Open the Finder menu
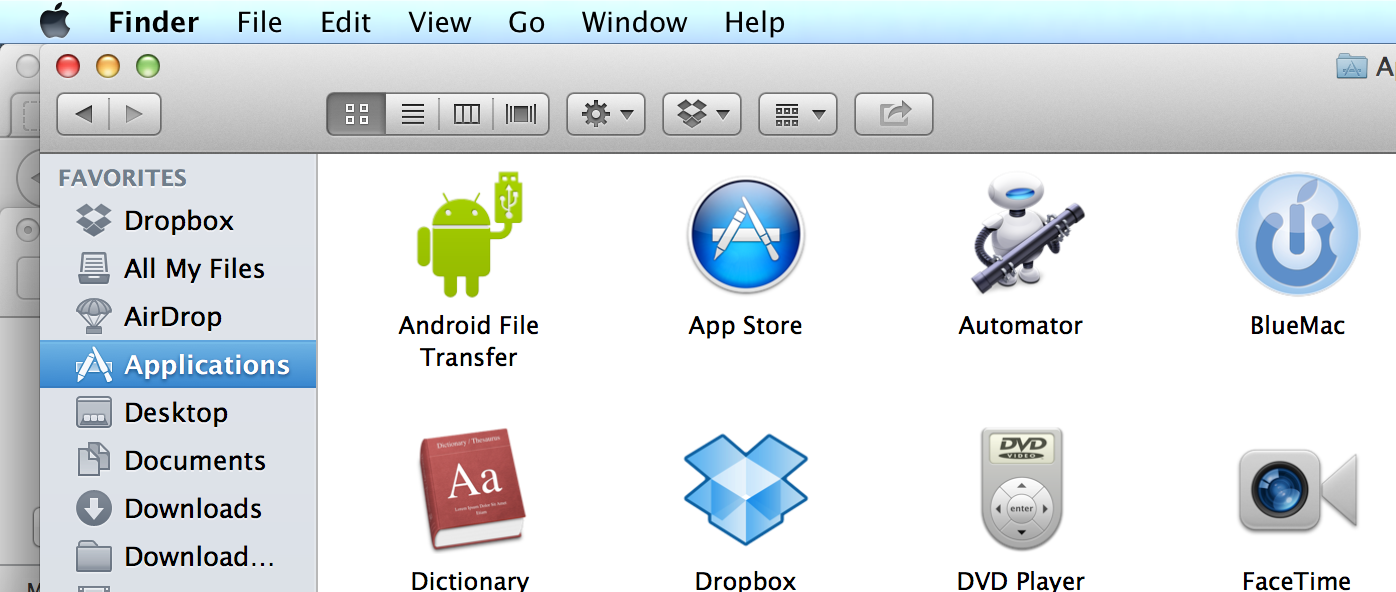Screen dimensions: 1396x592 pos(154,22)
